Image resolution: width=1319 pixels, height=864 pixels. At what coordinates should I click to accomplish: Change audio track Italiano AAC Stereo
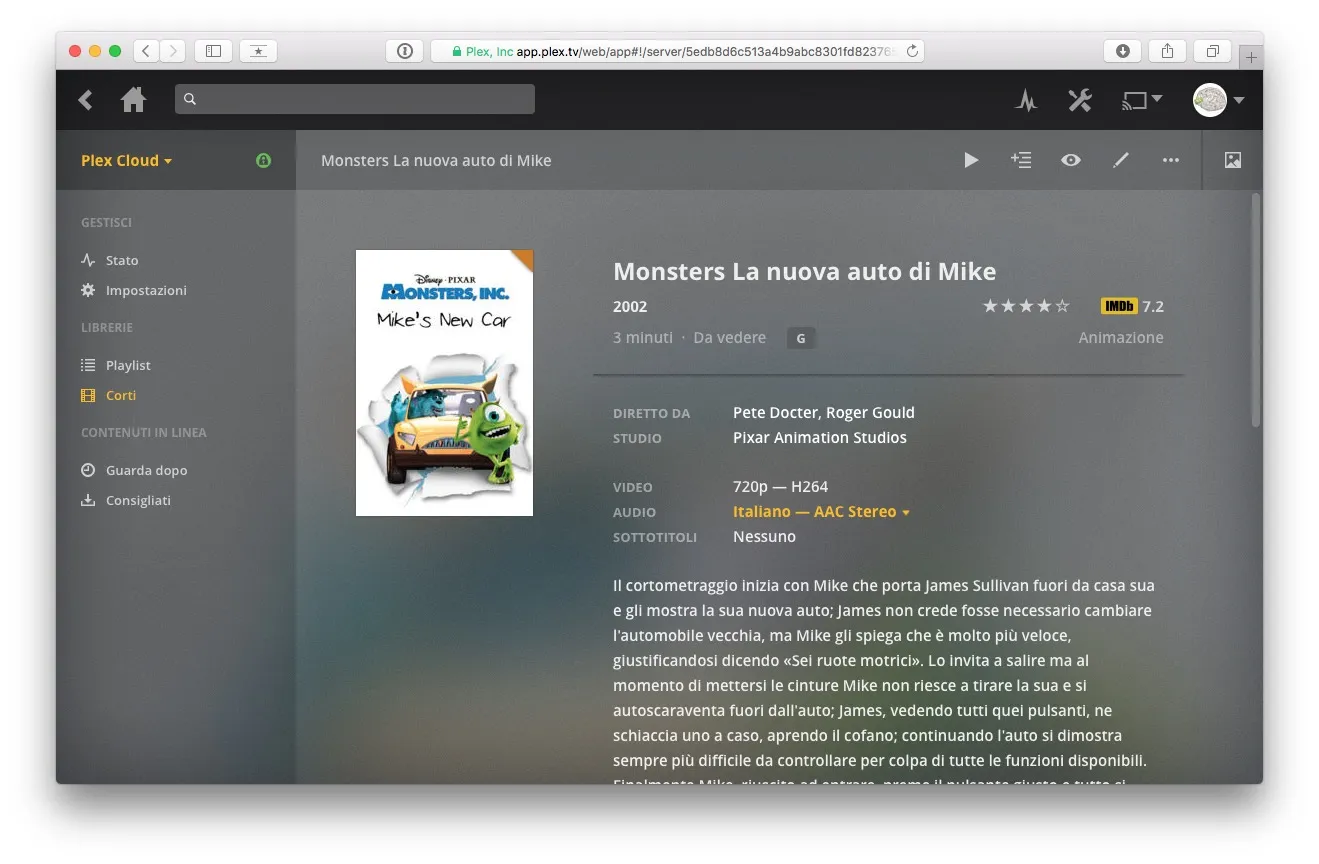pyautogui.click(x=821, y=511)
